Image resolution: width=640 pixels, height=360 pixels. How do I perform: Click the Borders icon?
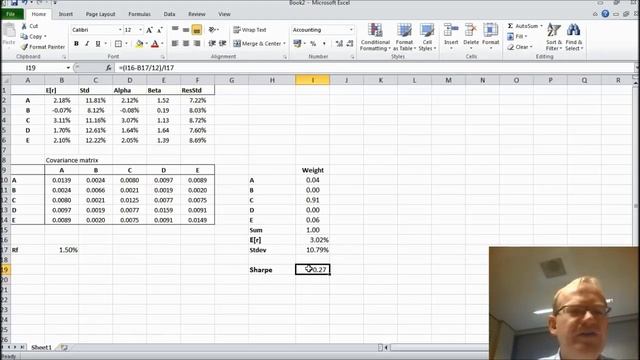(118, 44)
